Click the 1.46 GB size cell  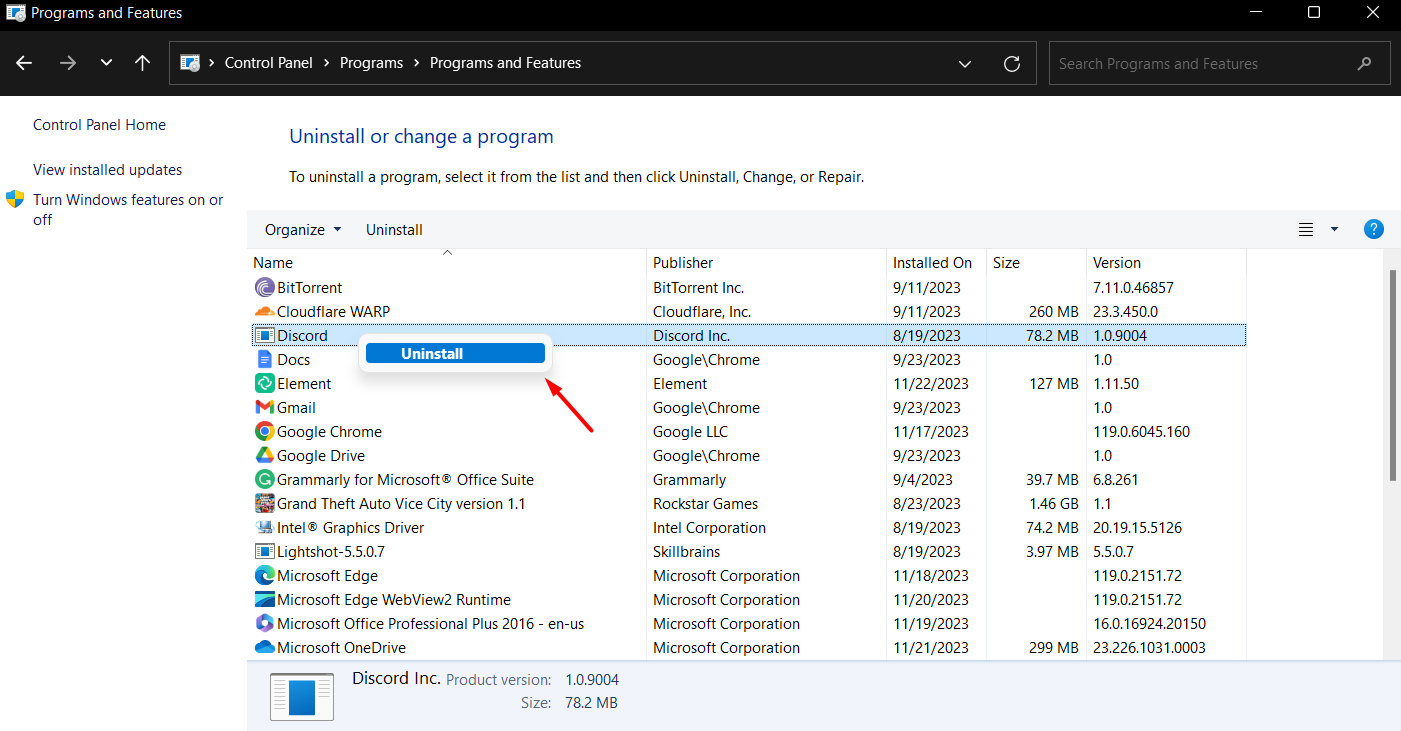pos(1053,504)
